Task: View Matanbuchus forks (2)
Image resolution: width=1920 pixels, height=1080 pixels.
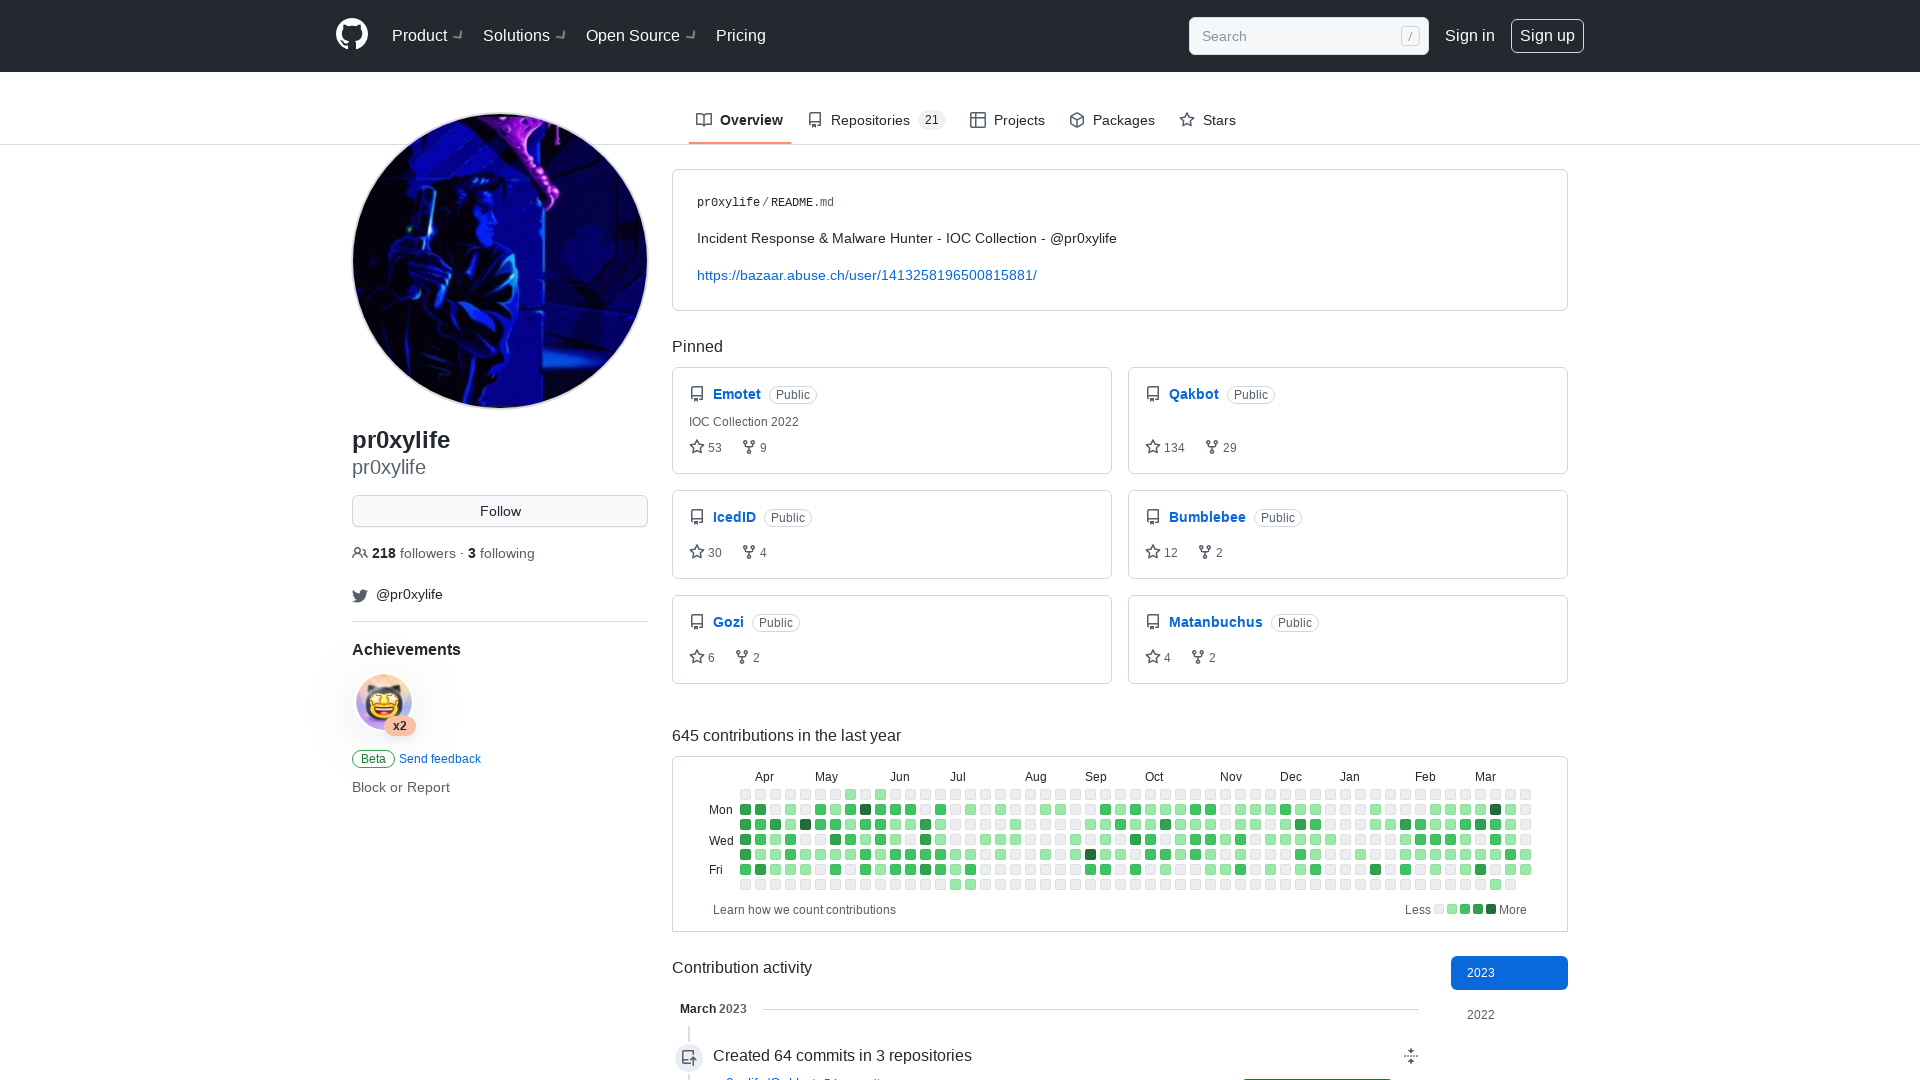Action: pos(1203,657)
